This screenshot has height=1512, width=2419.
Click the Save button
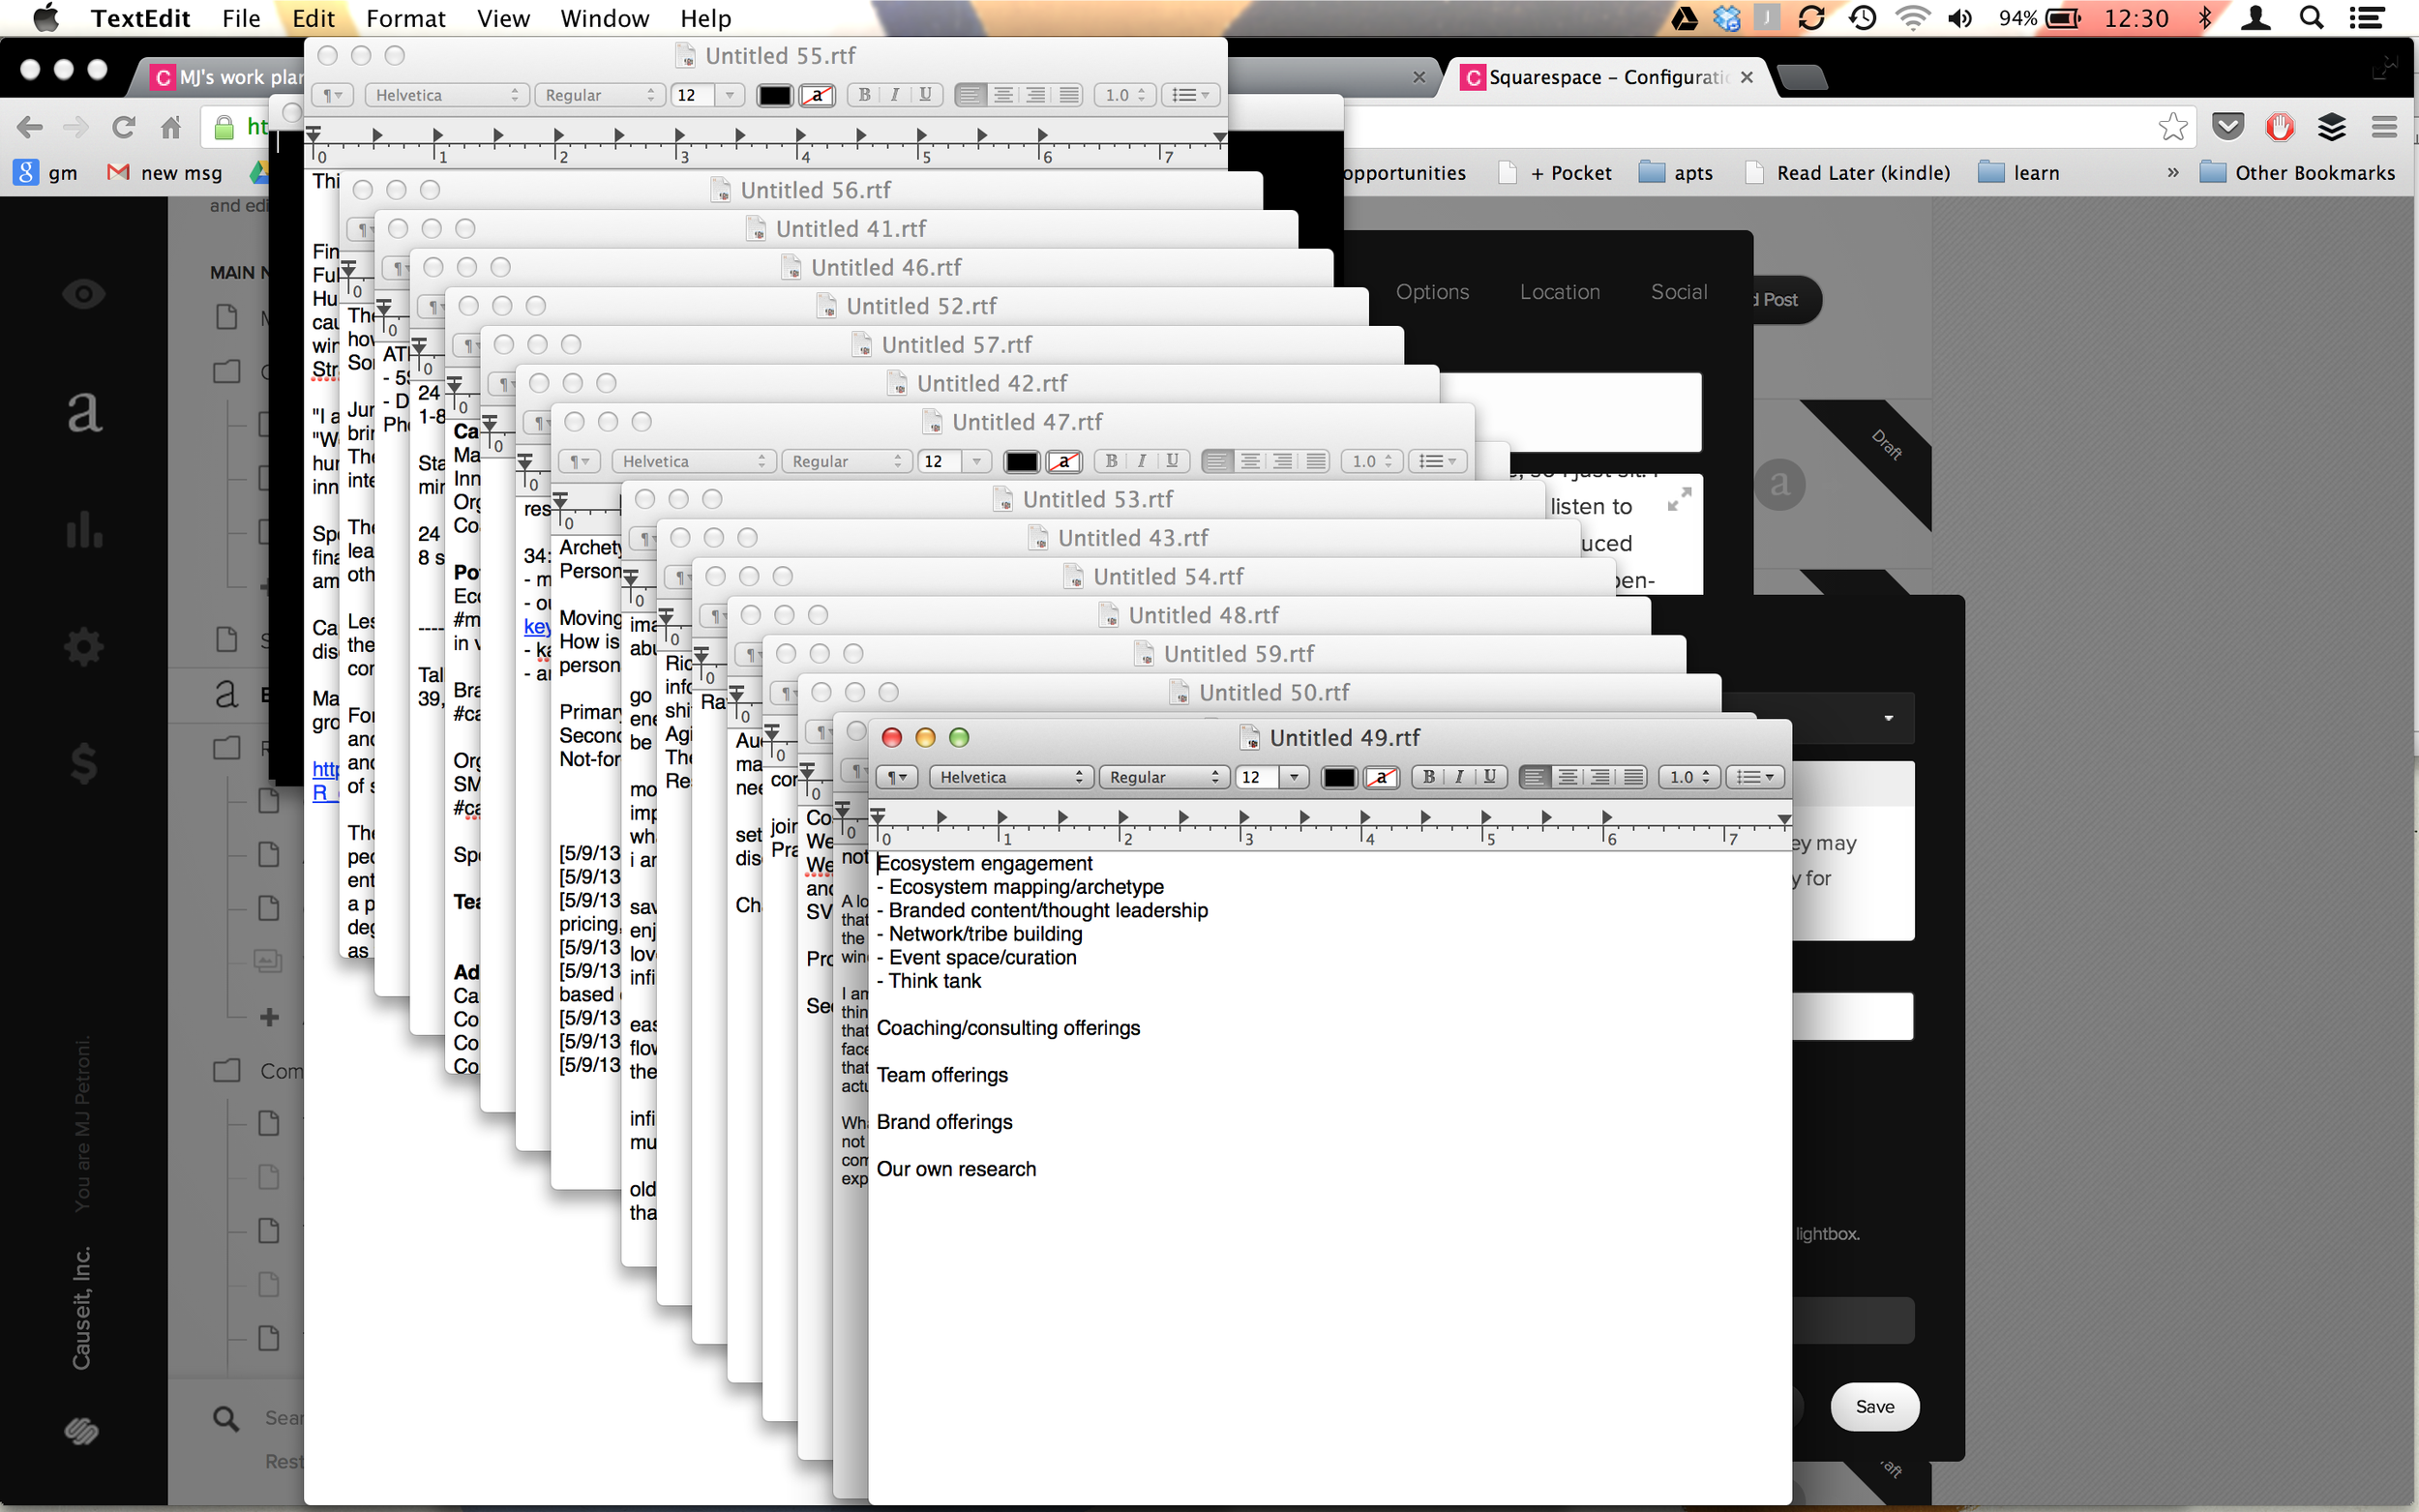tap(1874, 1406)
